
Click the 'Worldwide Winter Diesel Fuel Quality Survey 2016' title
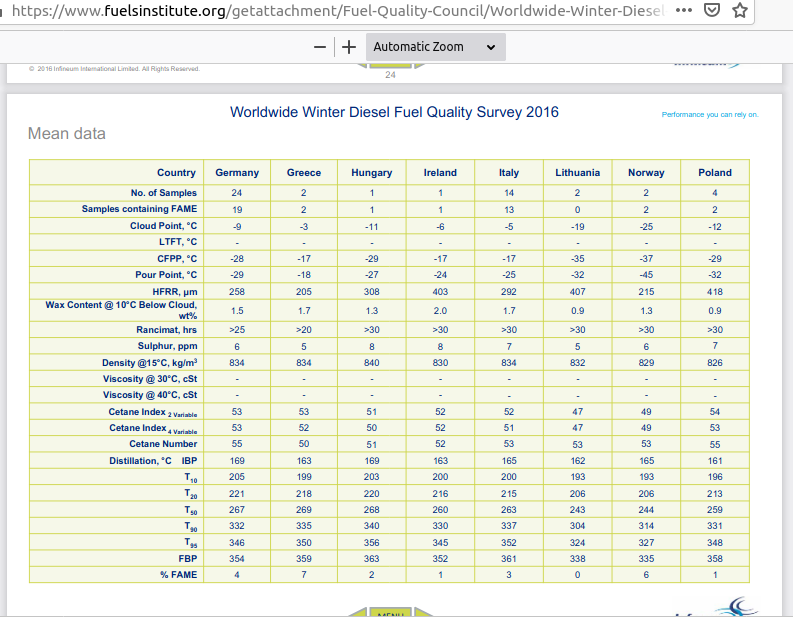point(394,112)
